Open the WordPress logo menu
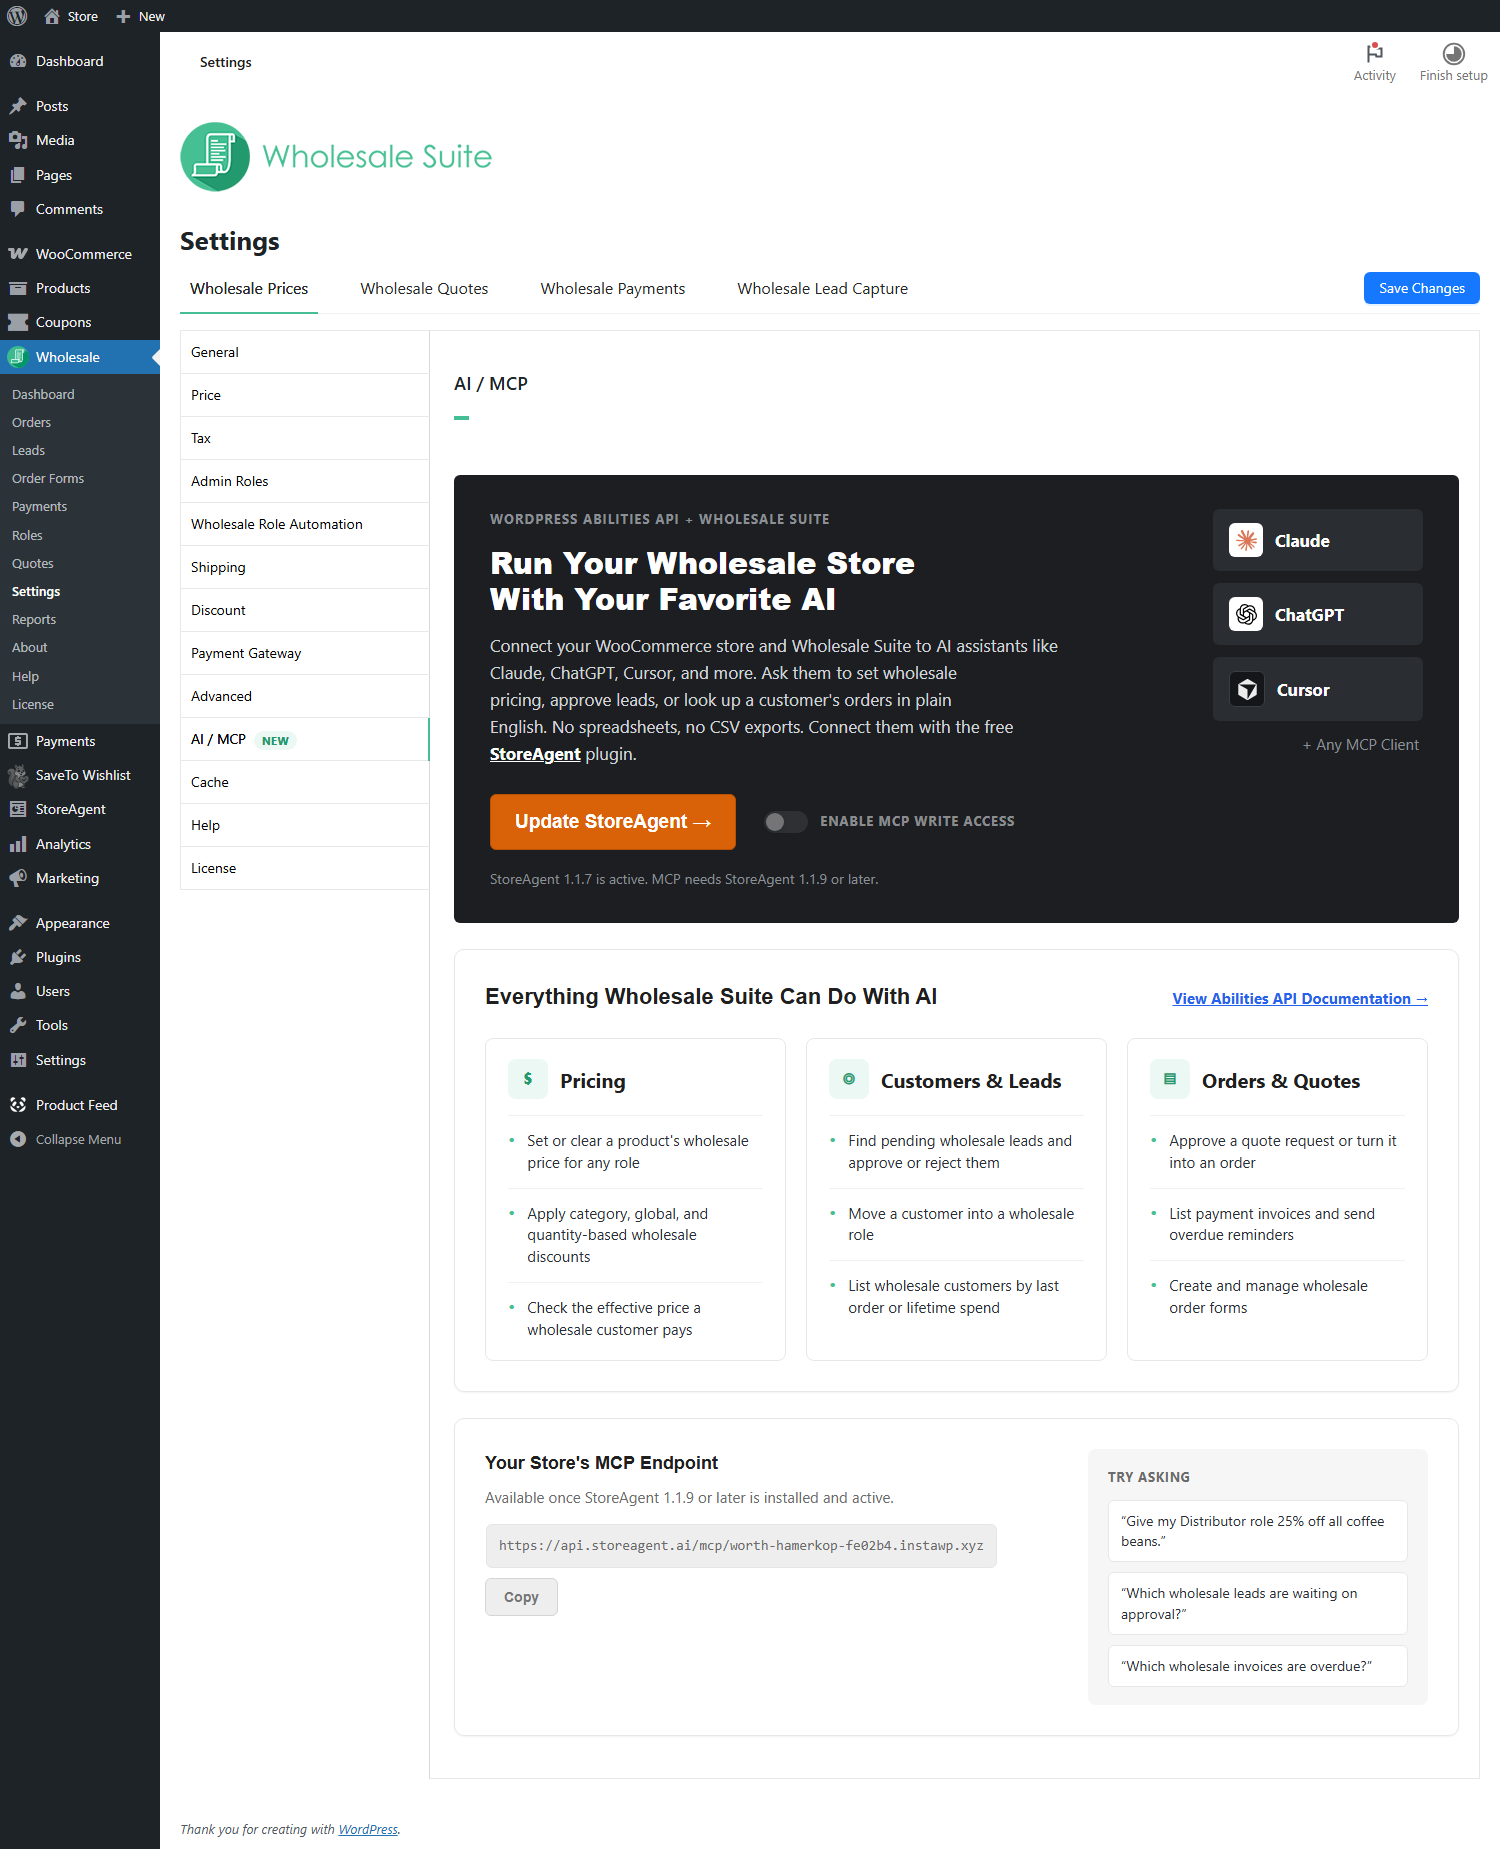 (17, 16)
